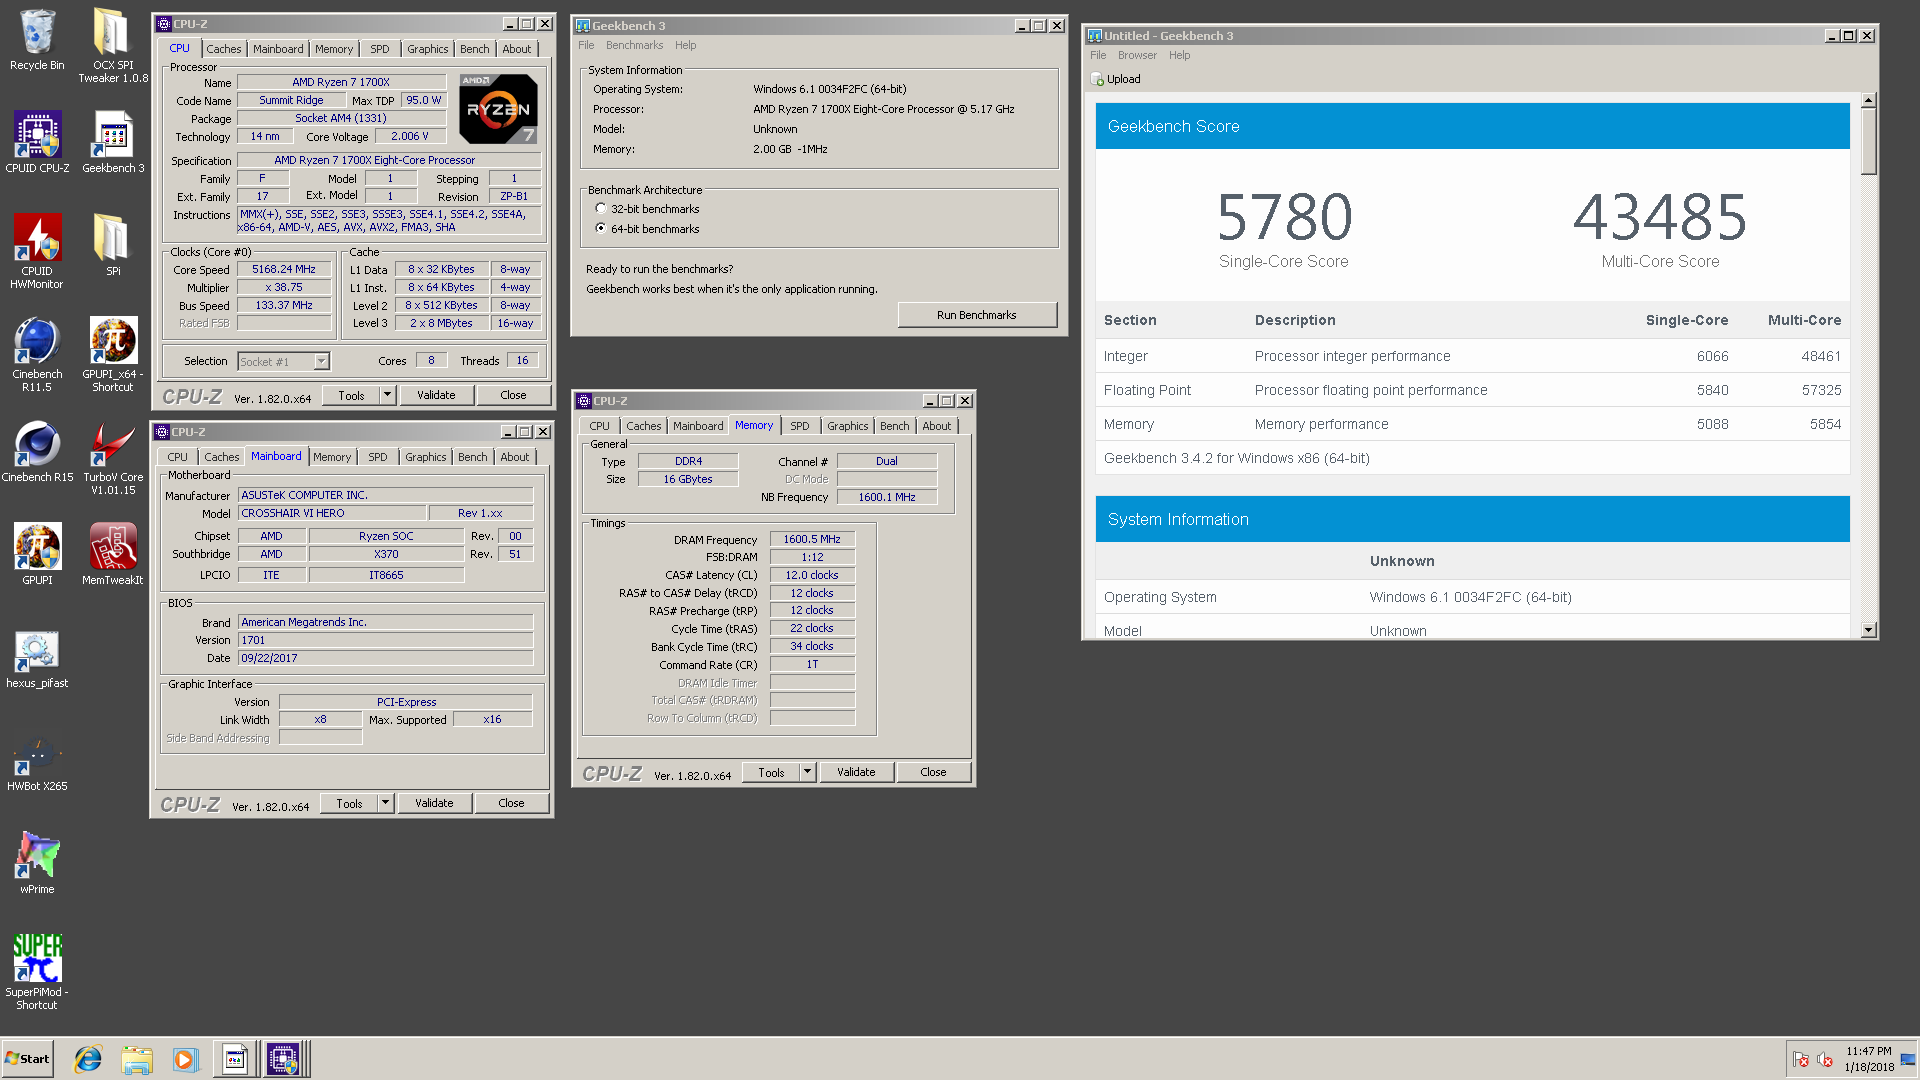This screenshot has height=1080, width=1920.
Task: Open the Start menu
Action: coord(28,1059)
